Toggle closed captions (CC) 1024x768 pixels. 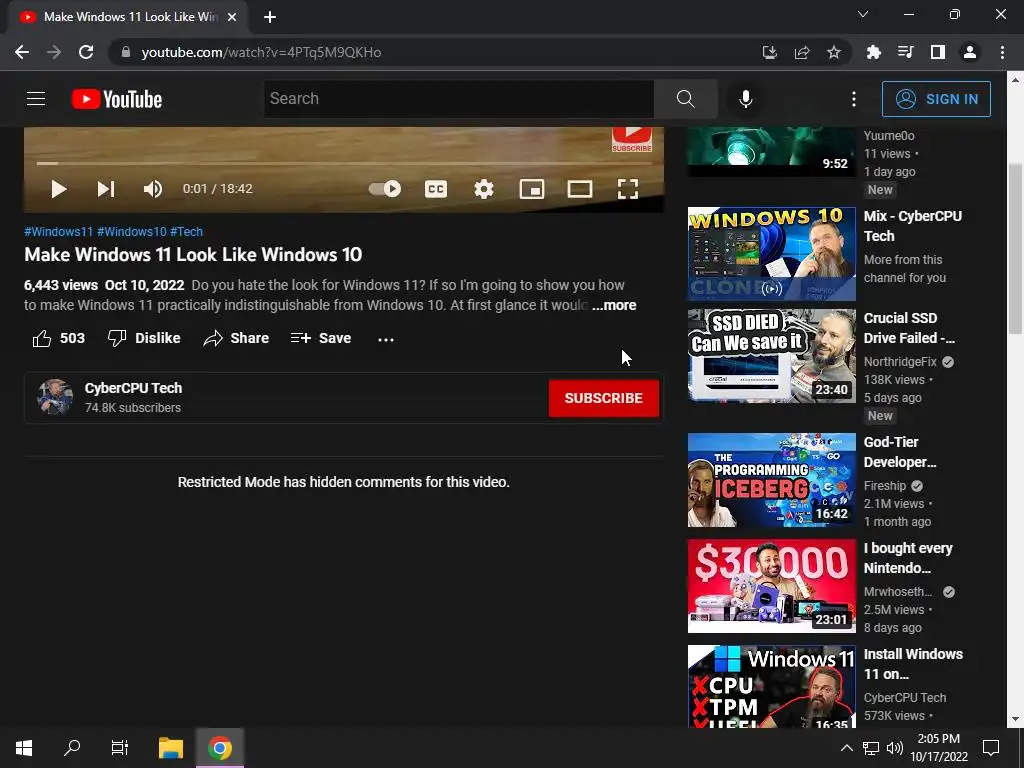point(436,189)
